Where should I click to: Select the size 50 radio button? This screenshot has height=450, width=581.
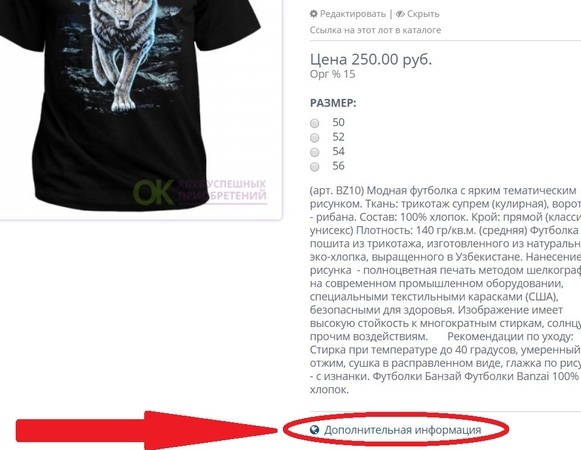315,123
